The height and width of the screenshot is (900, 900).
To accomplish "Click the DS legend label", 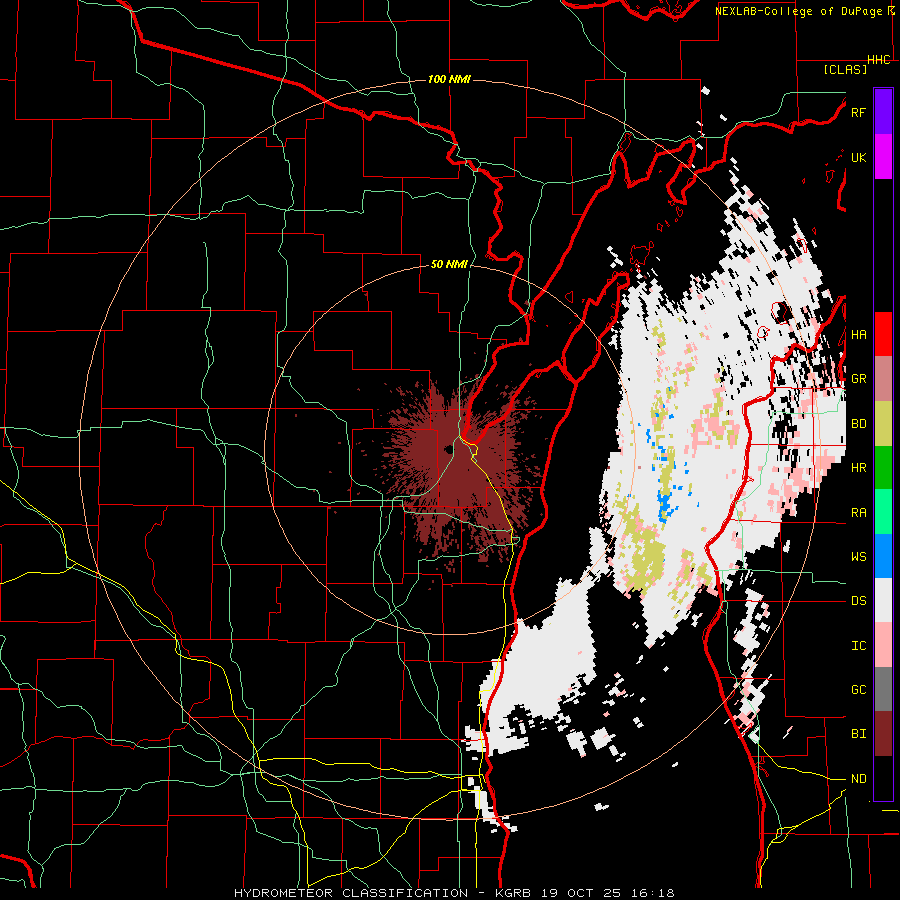I will tap(858, 601).
